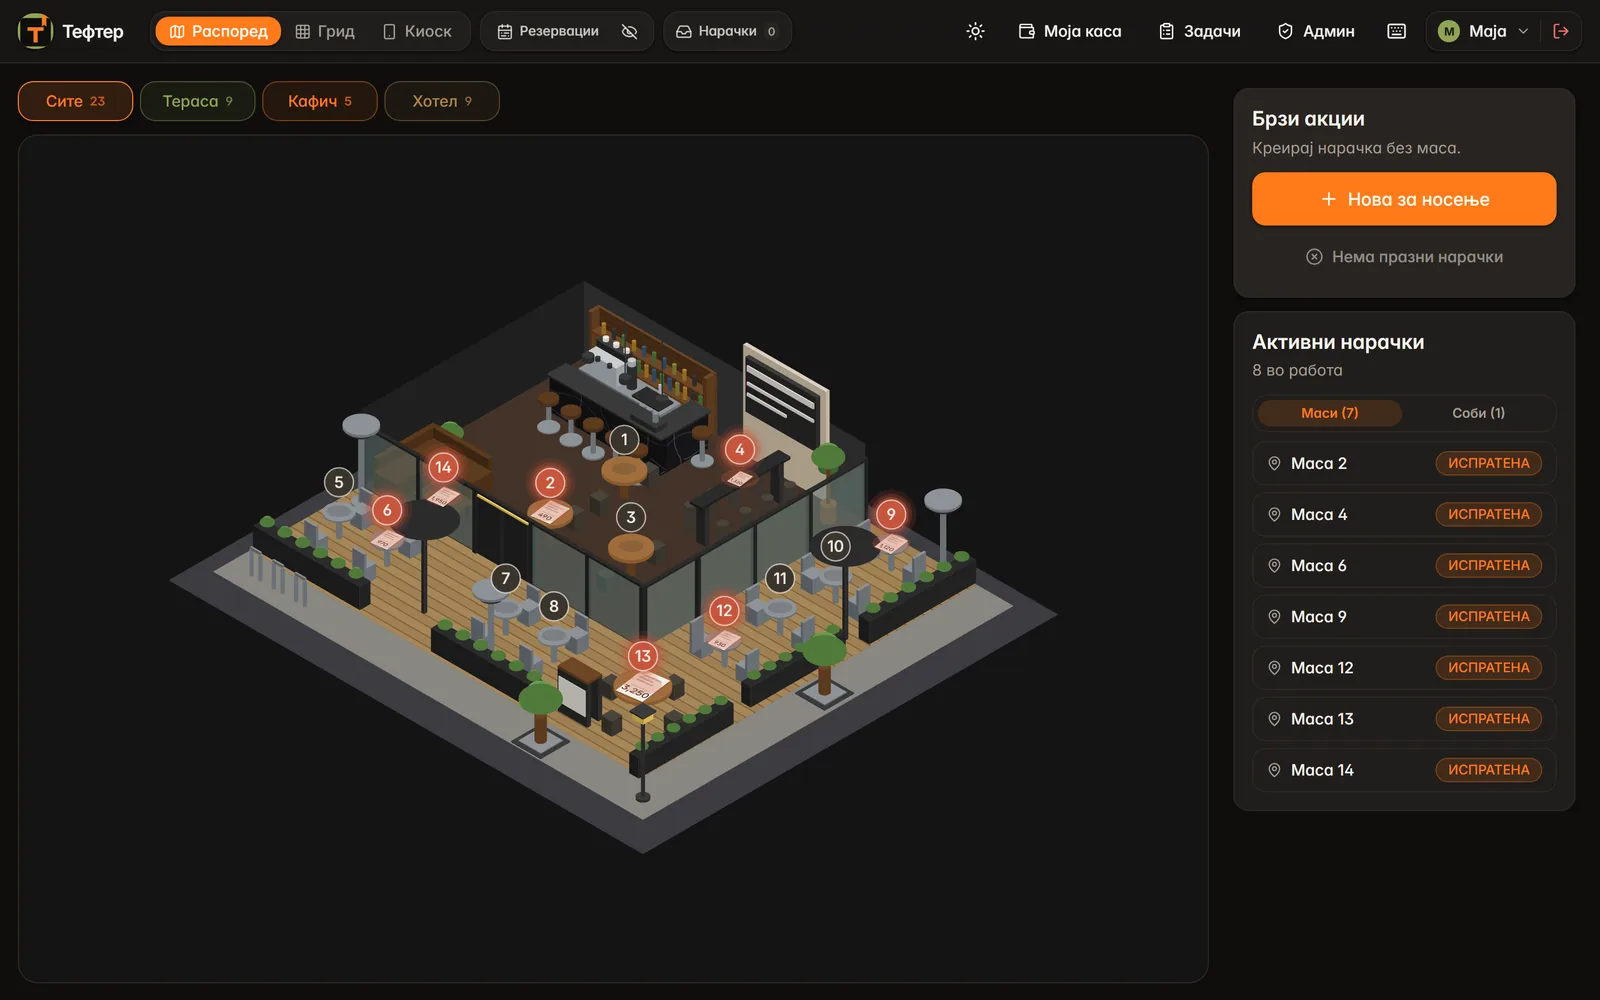Viewport: 1600px width, 1000px height.
Task: Filter tables by the orange Кафич zone
Action: pyautogui.click(x=320, y=101)
